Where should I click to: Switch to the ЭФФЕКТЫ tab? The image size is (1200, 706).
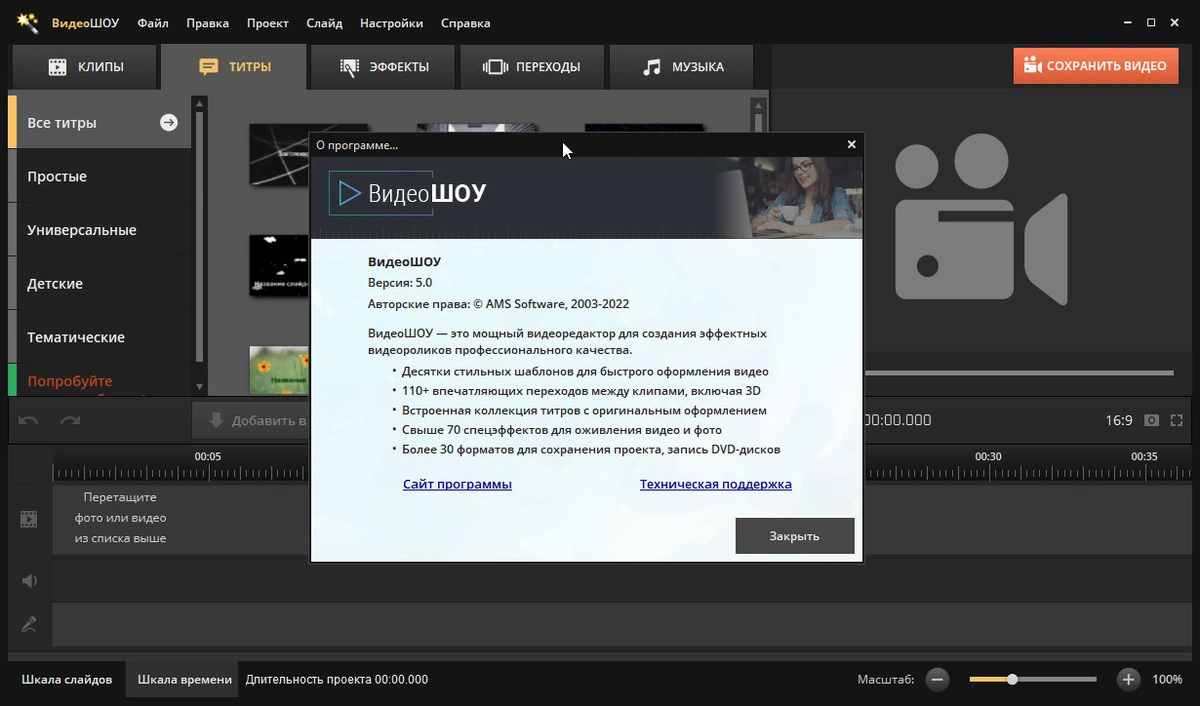[x=385, y=67]
